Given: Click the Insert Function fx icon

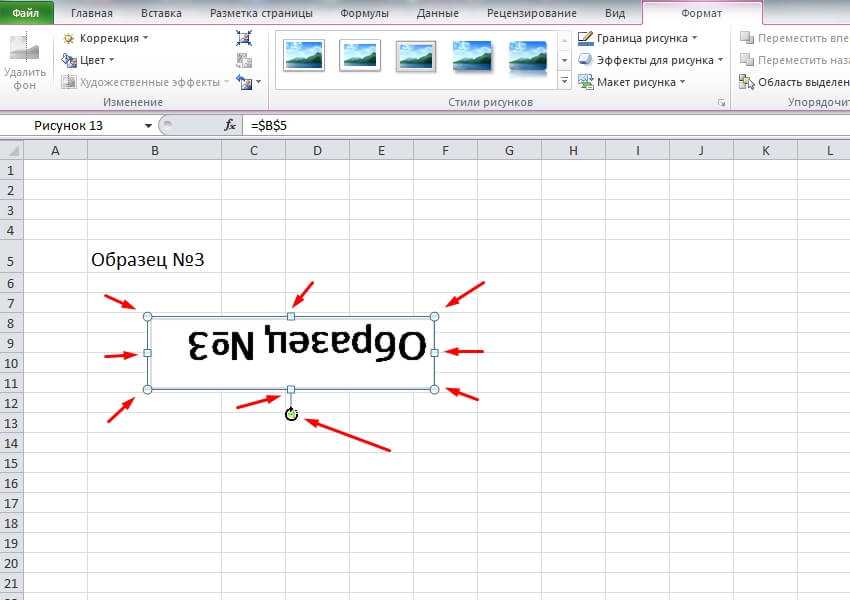Looking at the screenshot, I should pos(230,126).
